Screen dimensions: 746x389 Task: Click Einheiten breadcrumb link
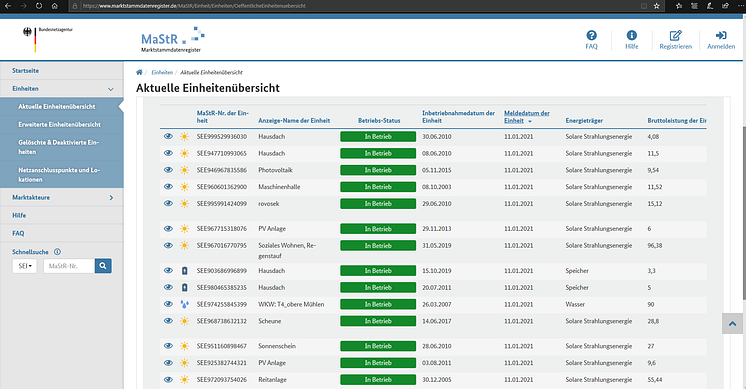pyautogui.click(x=162, y=72)
